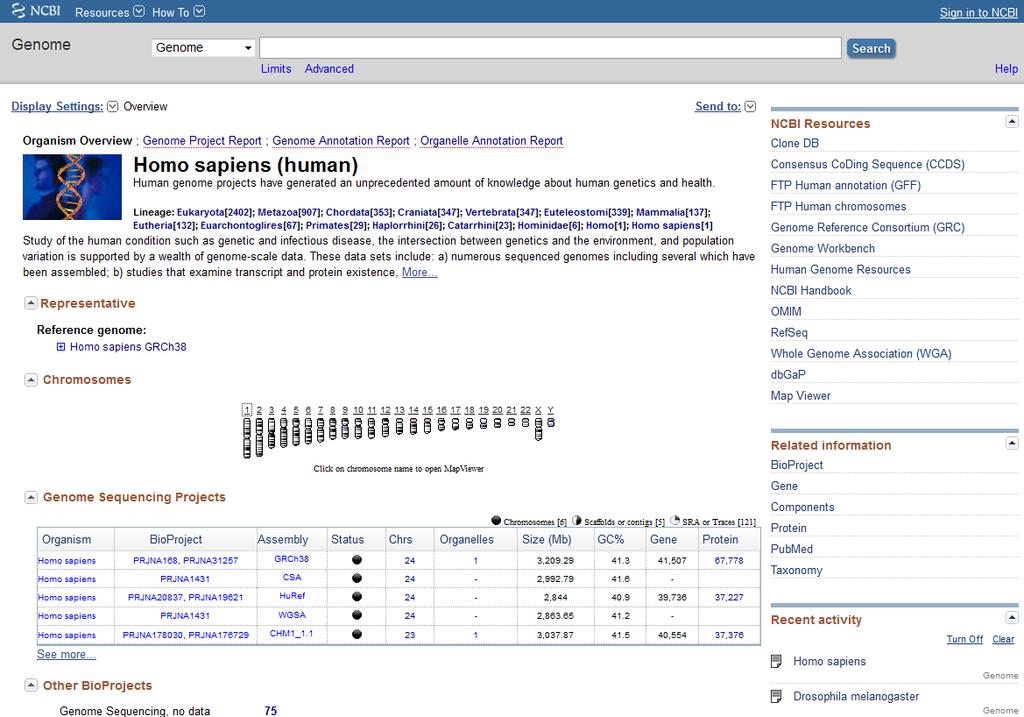The image size is (1024, 717).
Task: Click GRCh38 row status circle icon
Action: tap(357, 560)
